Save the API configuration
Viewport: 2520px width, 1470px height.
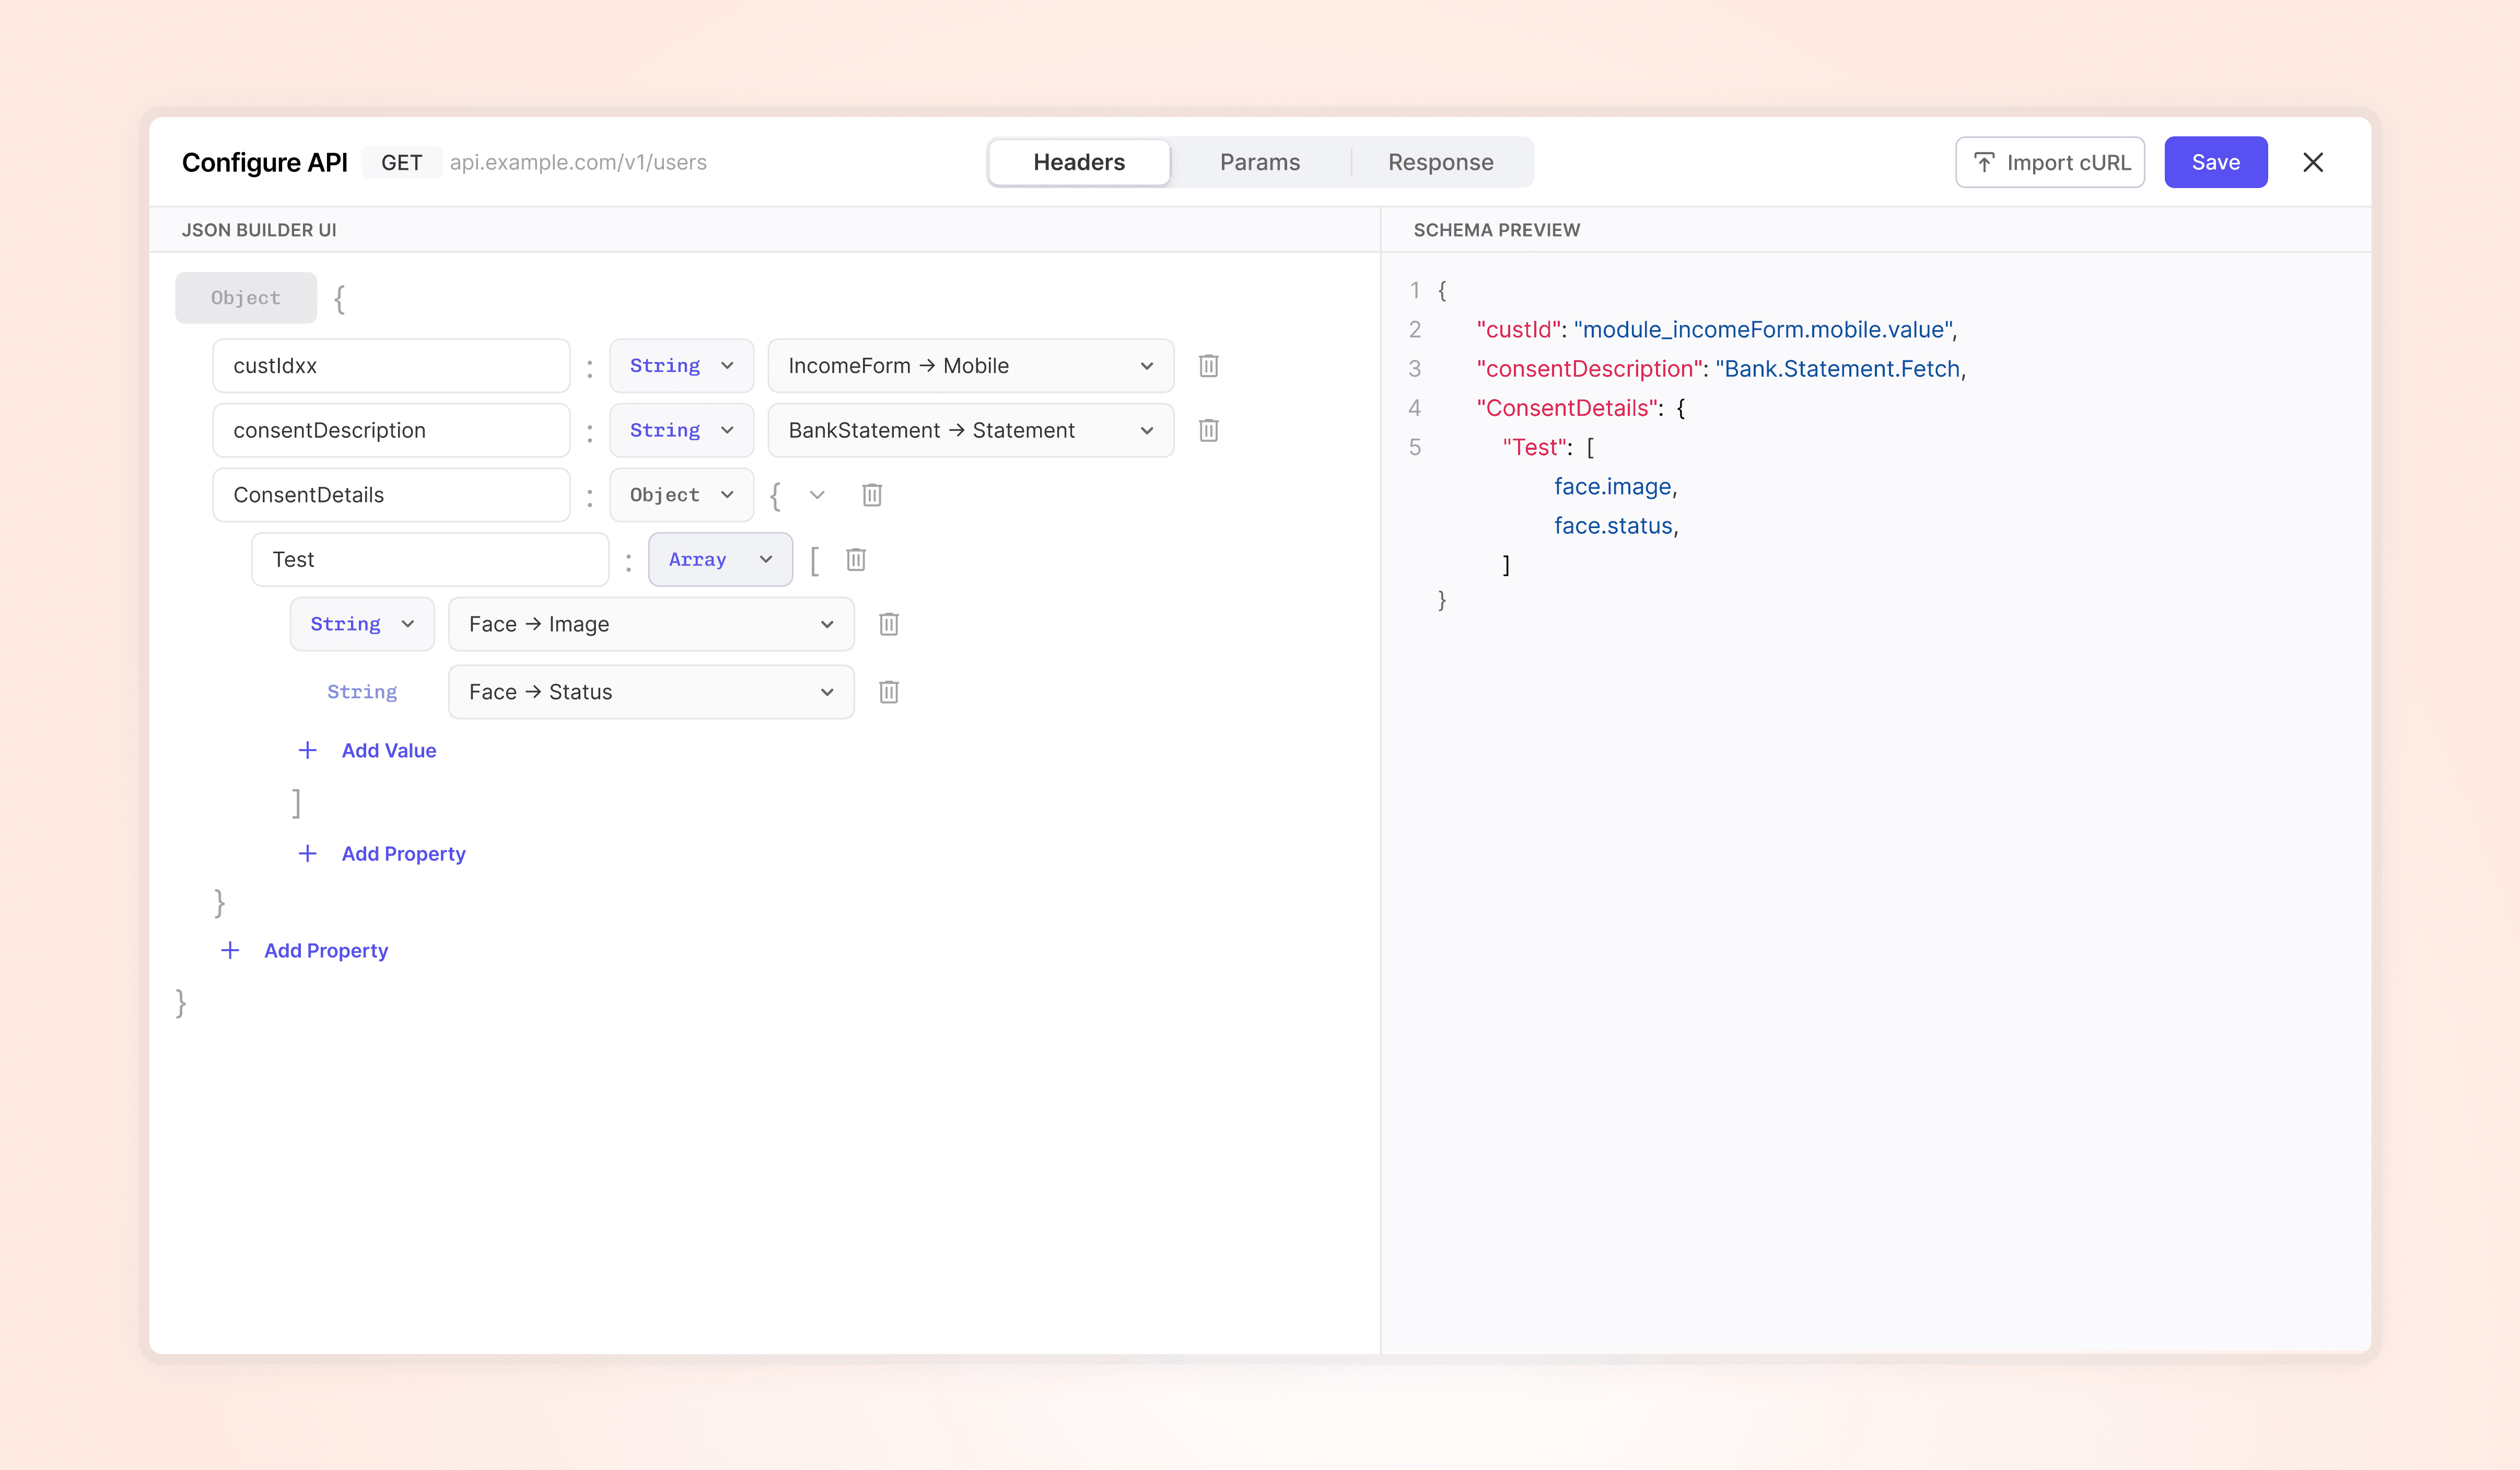(x=2216, y=162)
